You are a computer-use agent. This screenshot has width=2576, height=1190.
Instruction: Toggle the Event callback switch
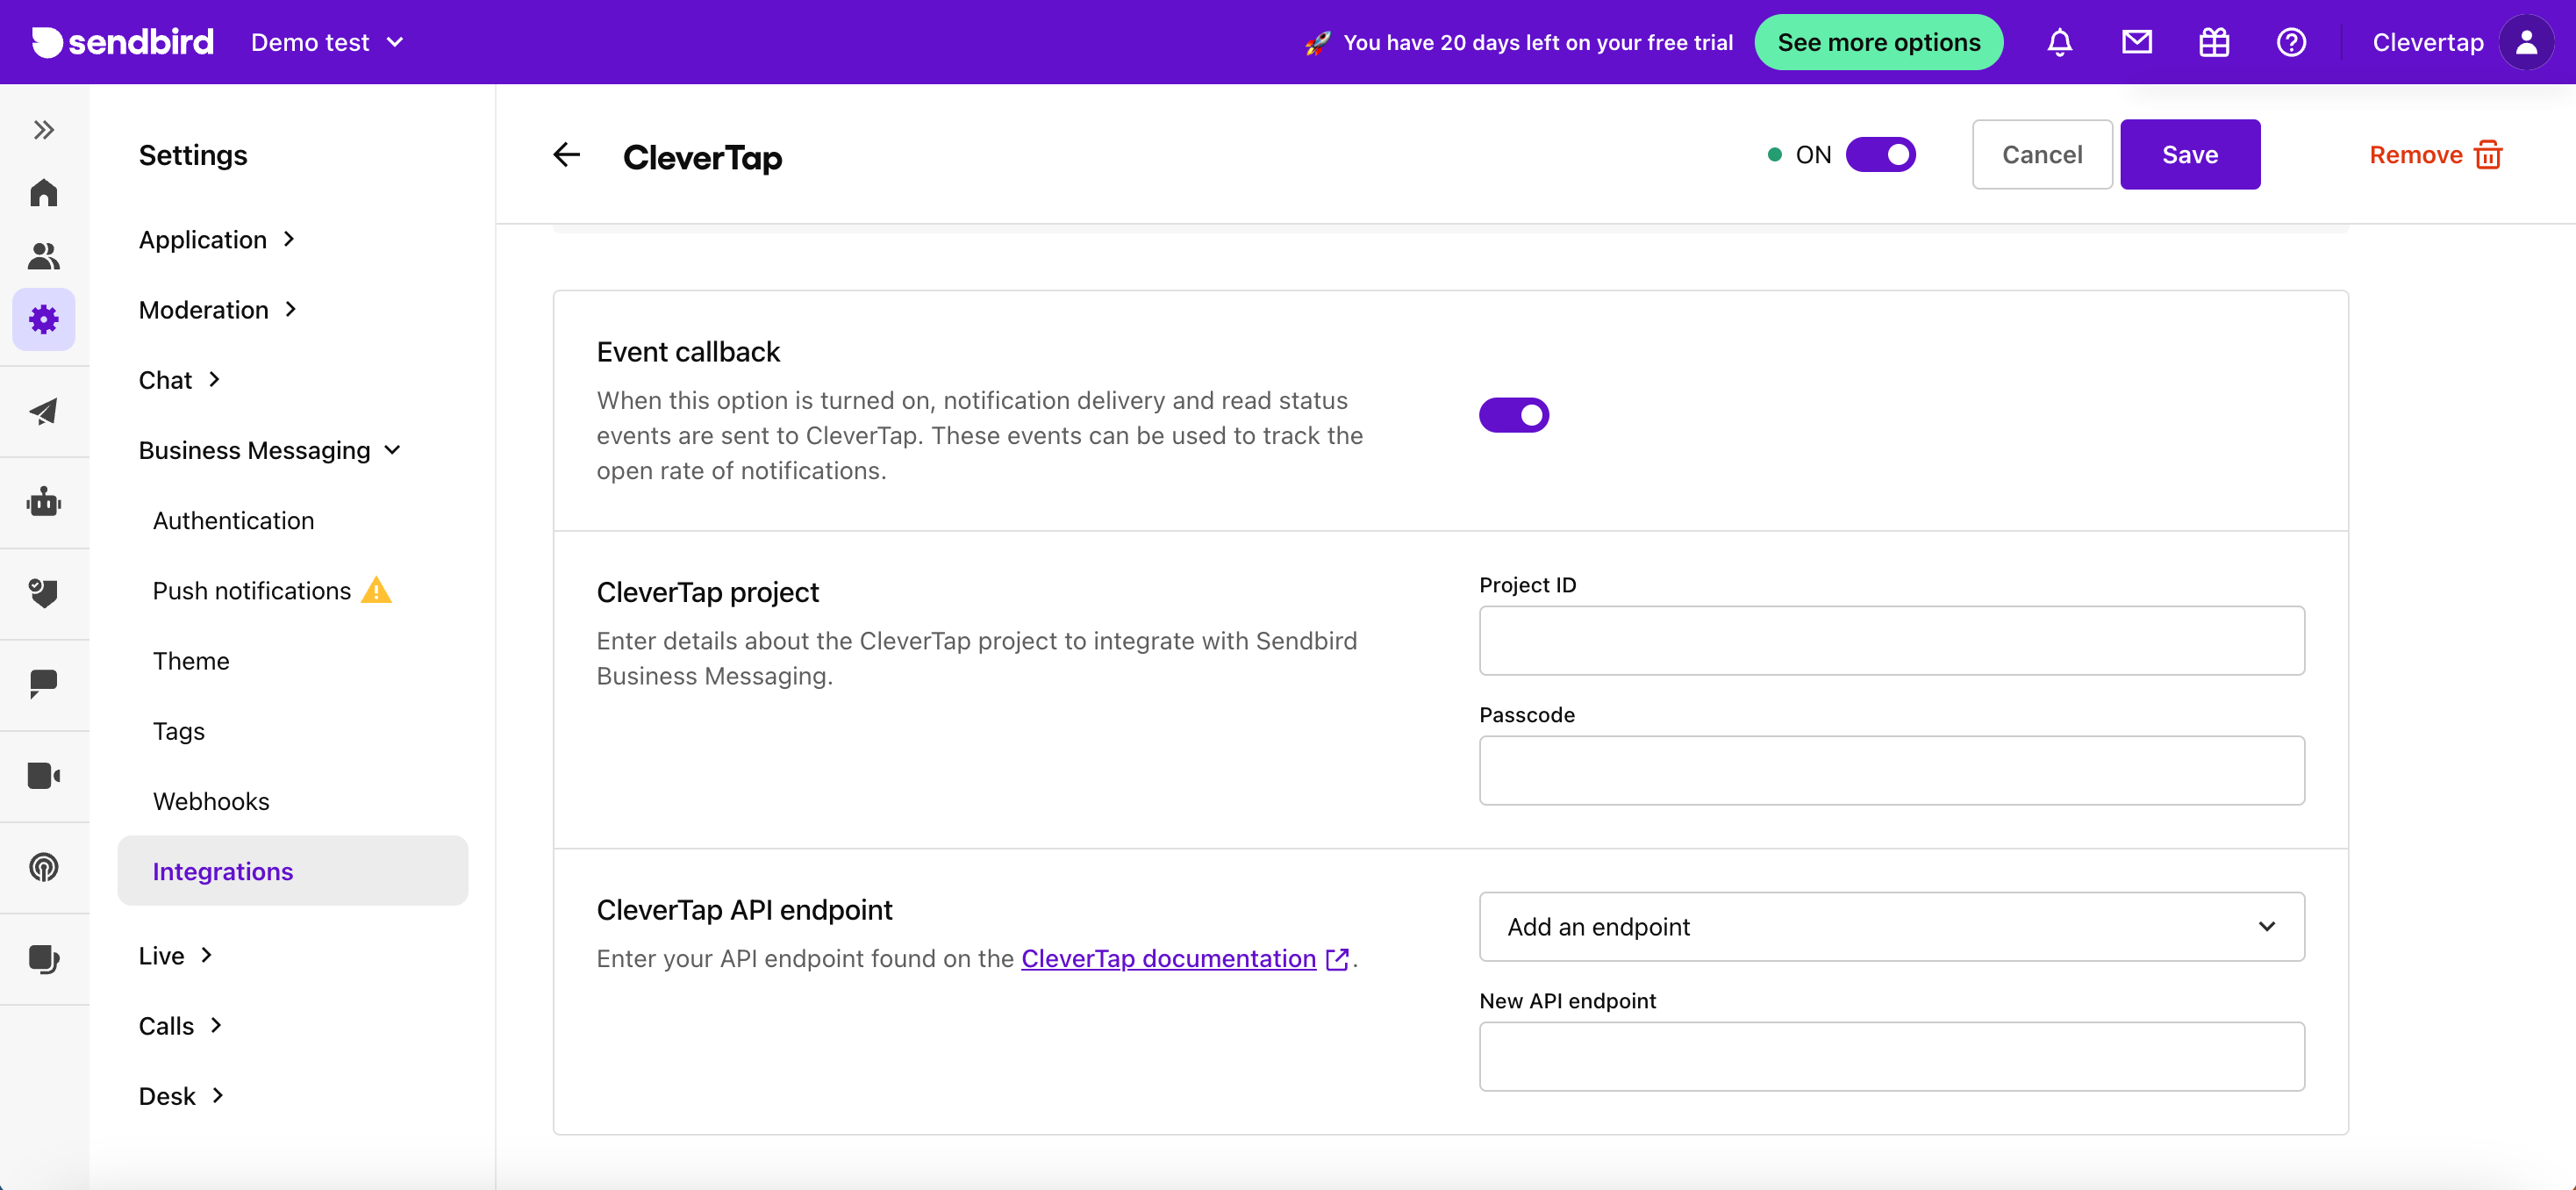[1514, 415]
